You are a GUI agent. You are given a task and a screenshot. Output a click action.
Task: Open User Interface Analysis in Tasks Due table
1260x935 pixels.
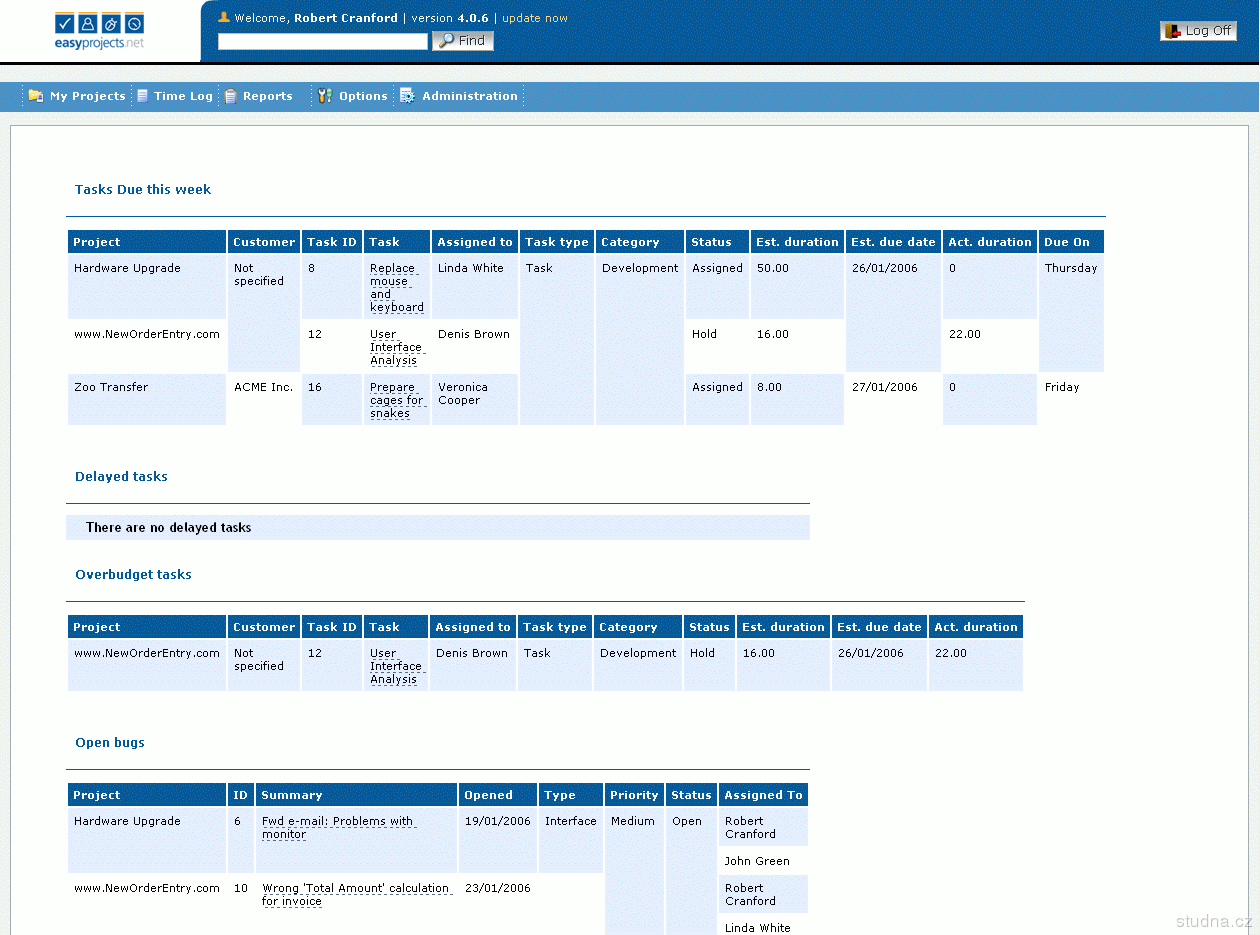click(397, 347)
